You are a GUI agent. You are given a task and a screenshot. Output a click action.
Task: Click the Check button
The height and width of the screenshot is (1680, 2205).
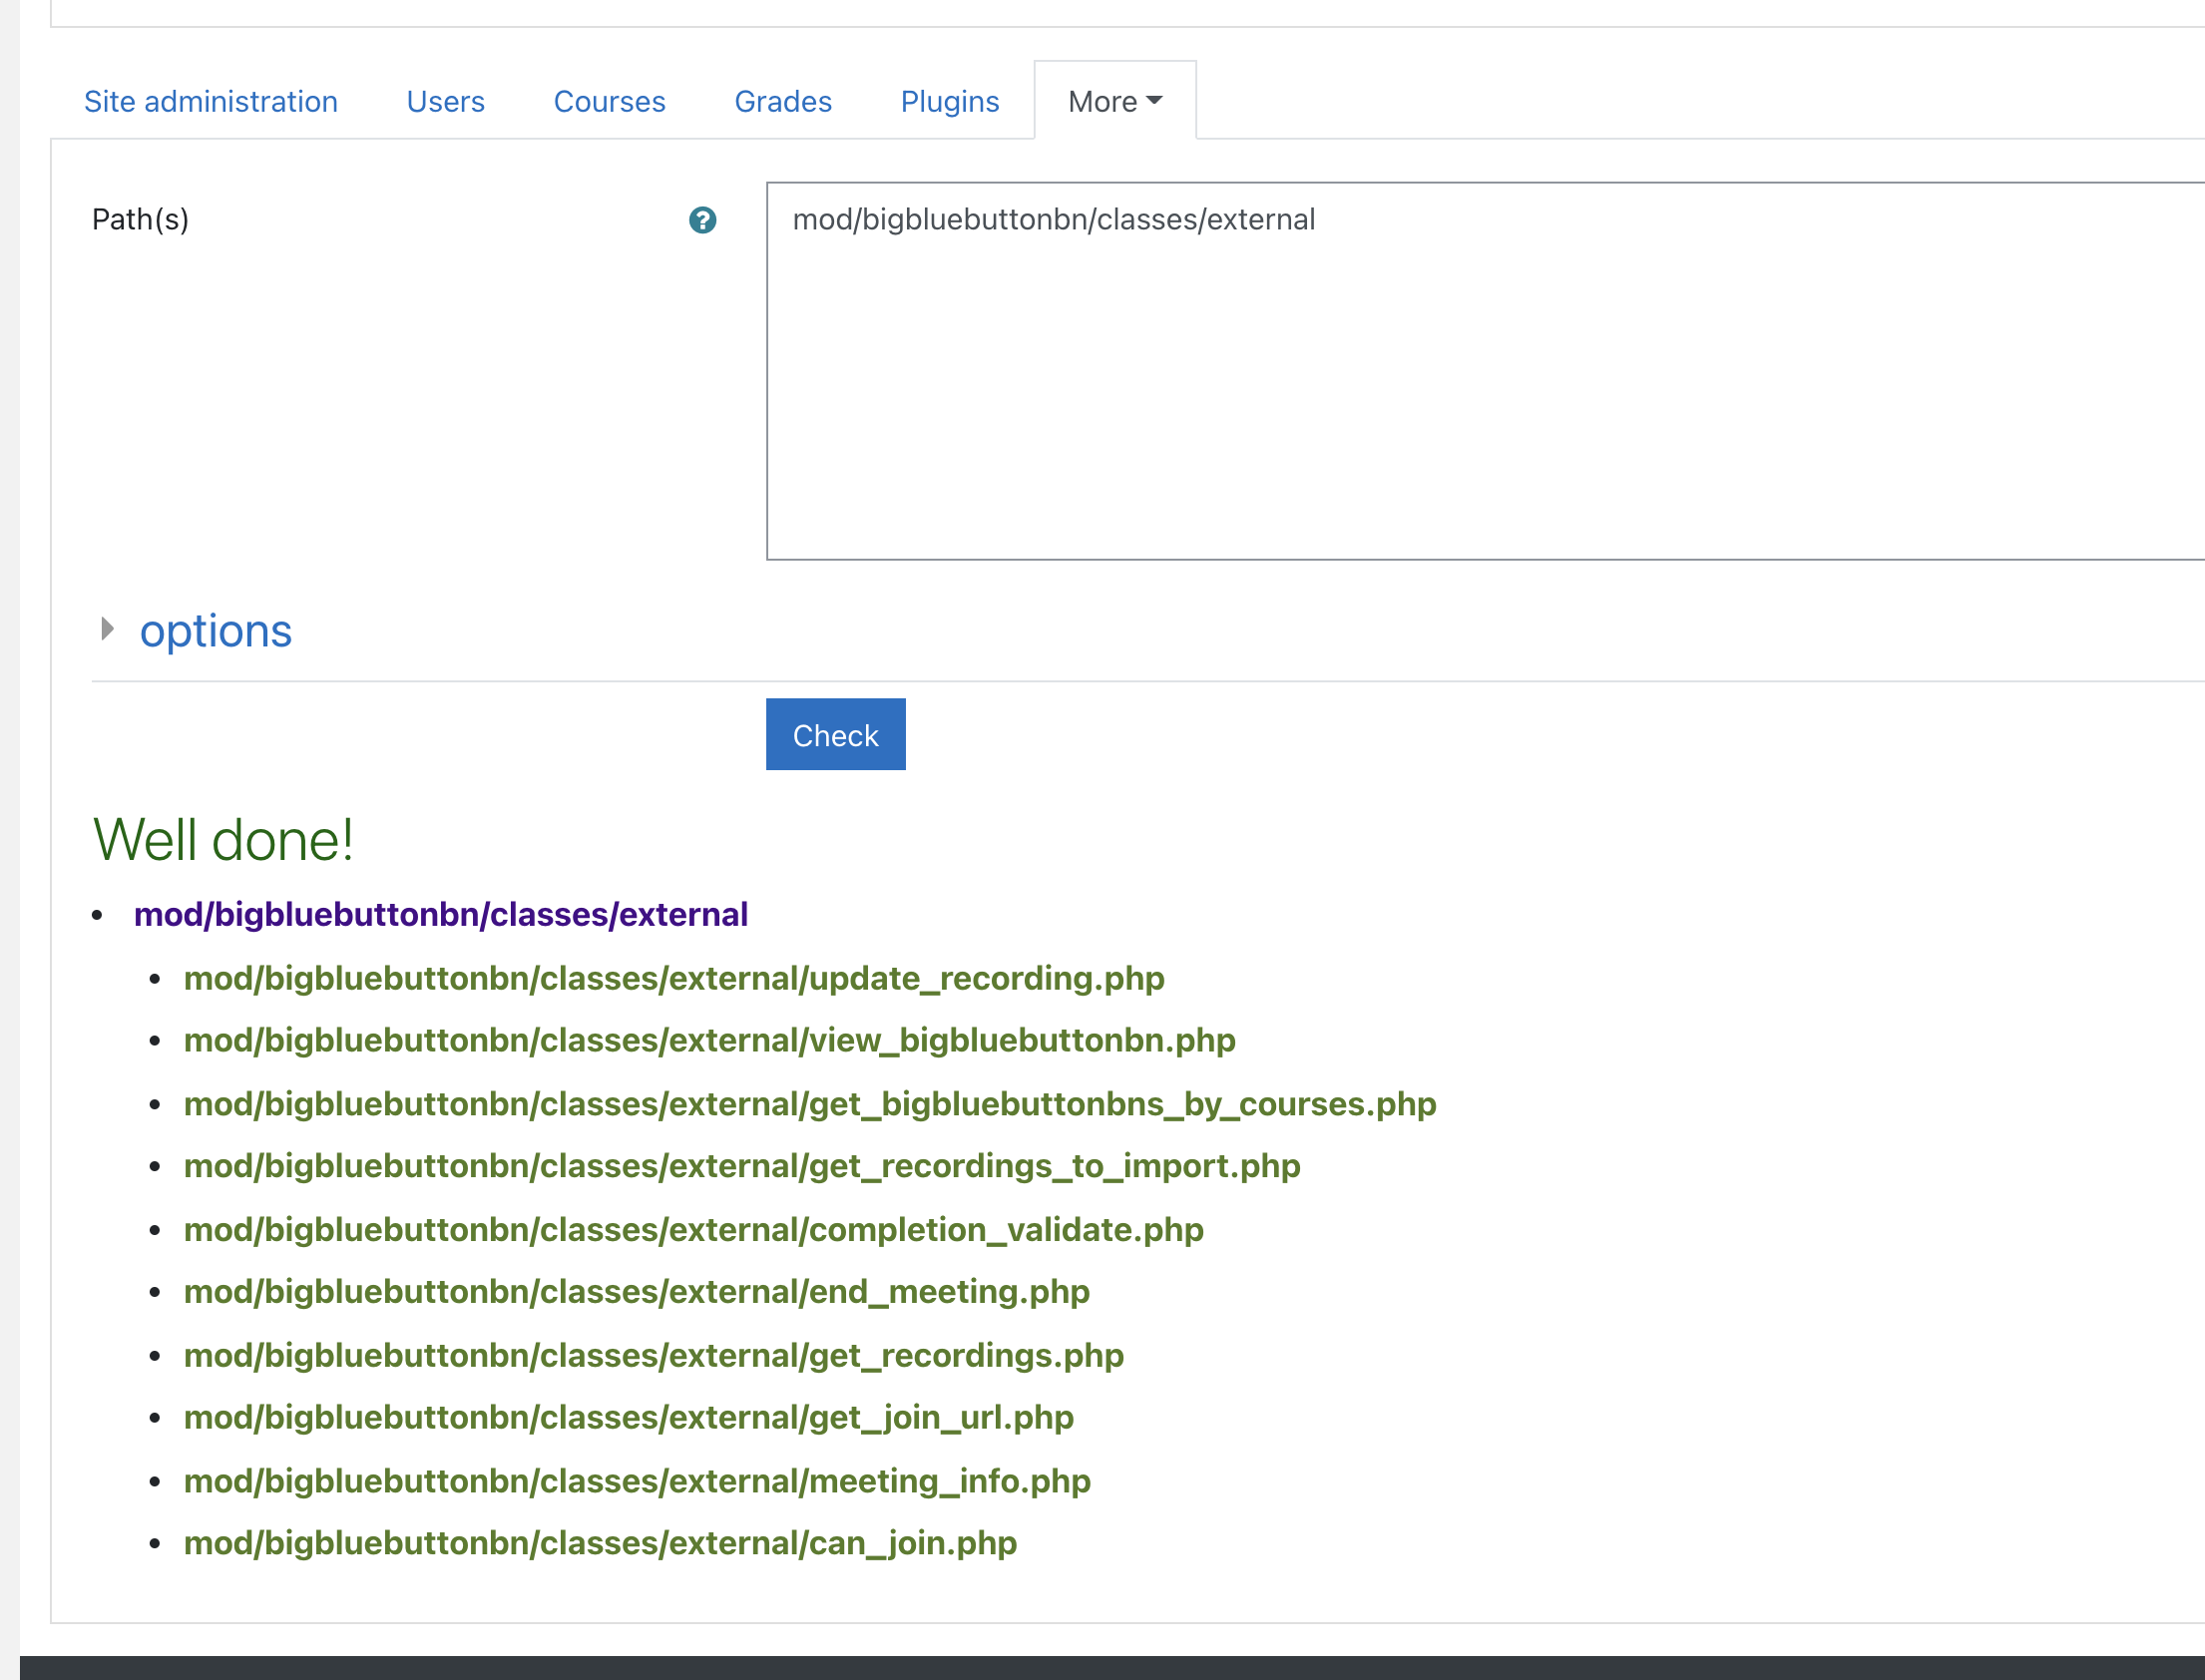tap(836, 735)
